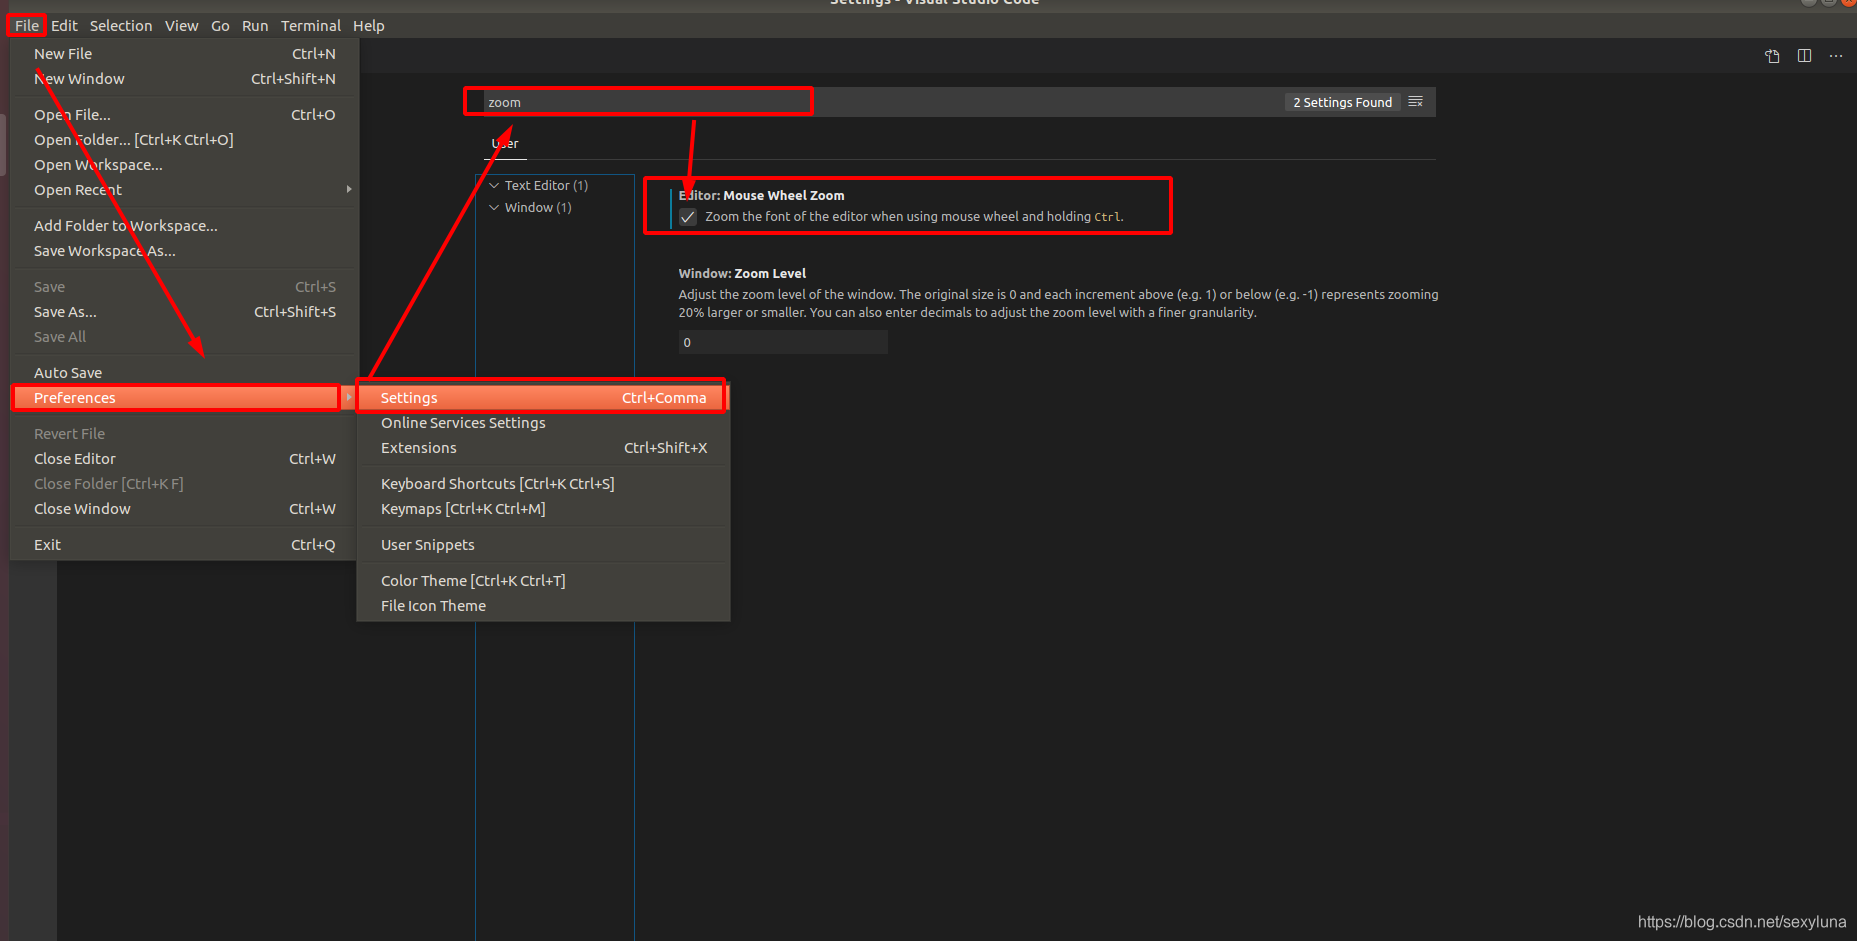This screenshot has height=941, width=1857.
Task: Choose New Window menu entry
Action: click(x=185, y=79)
